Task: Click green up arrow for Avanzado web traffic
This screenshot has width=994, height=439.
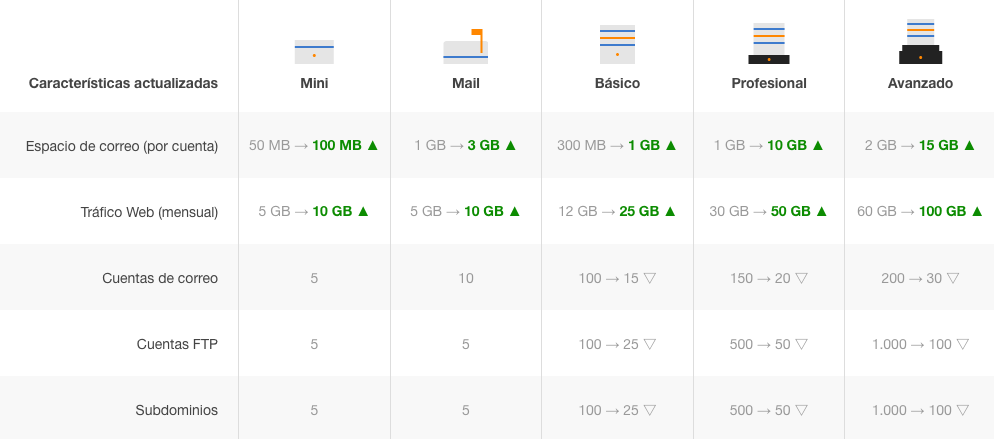Action: (977, 211)
